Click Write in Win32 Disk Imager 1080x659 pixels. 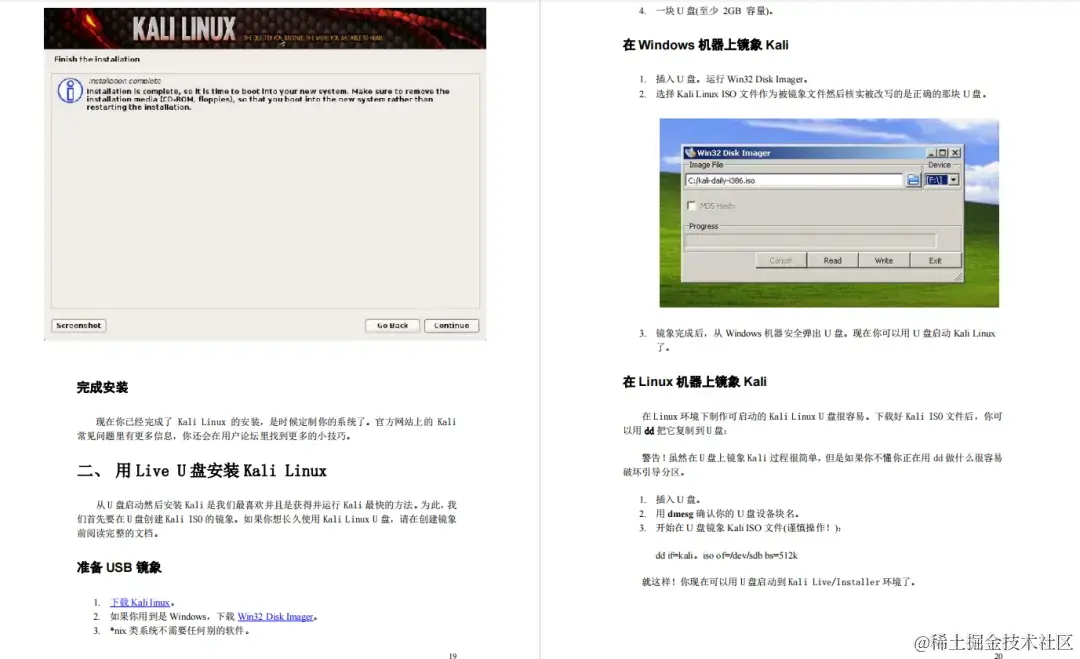pos(884,260)
